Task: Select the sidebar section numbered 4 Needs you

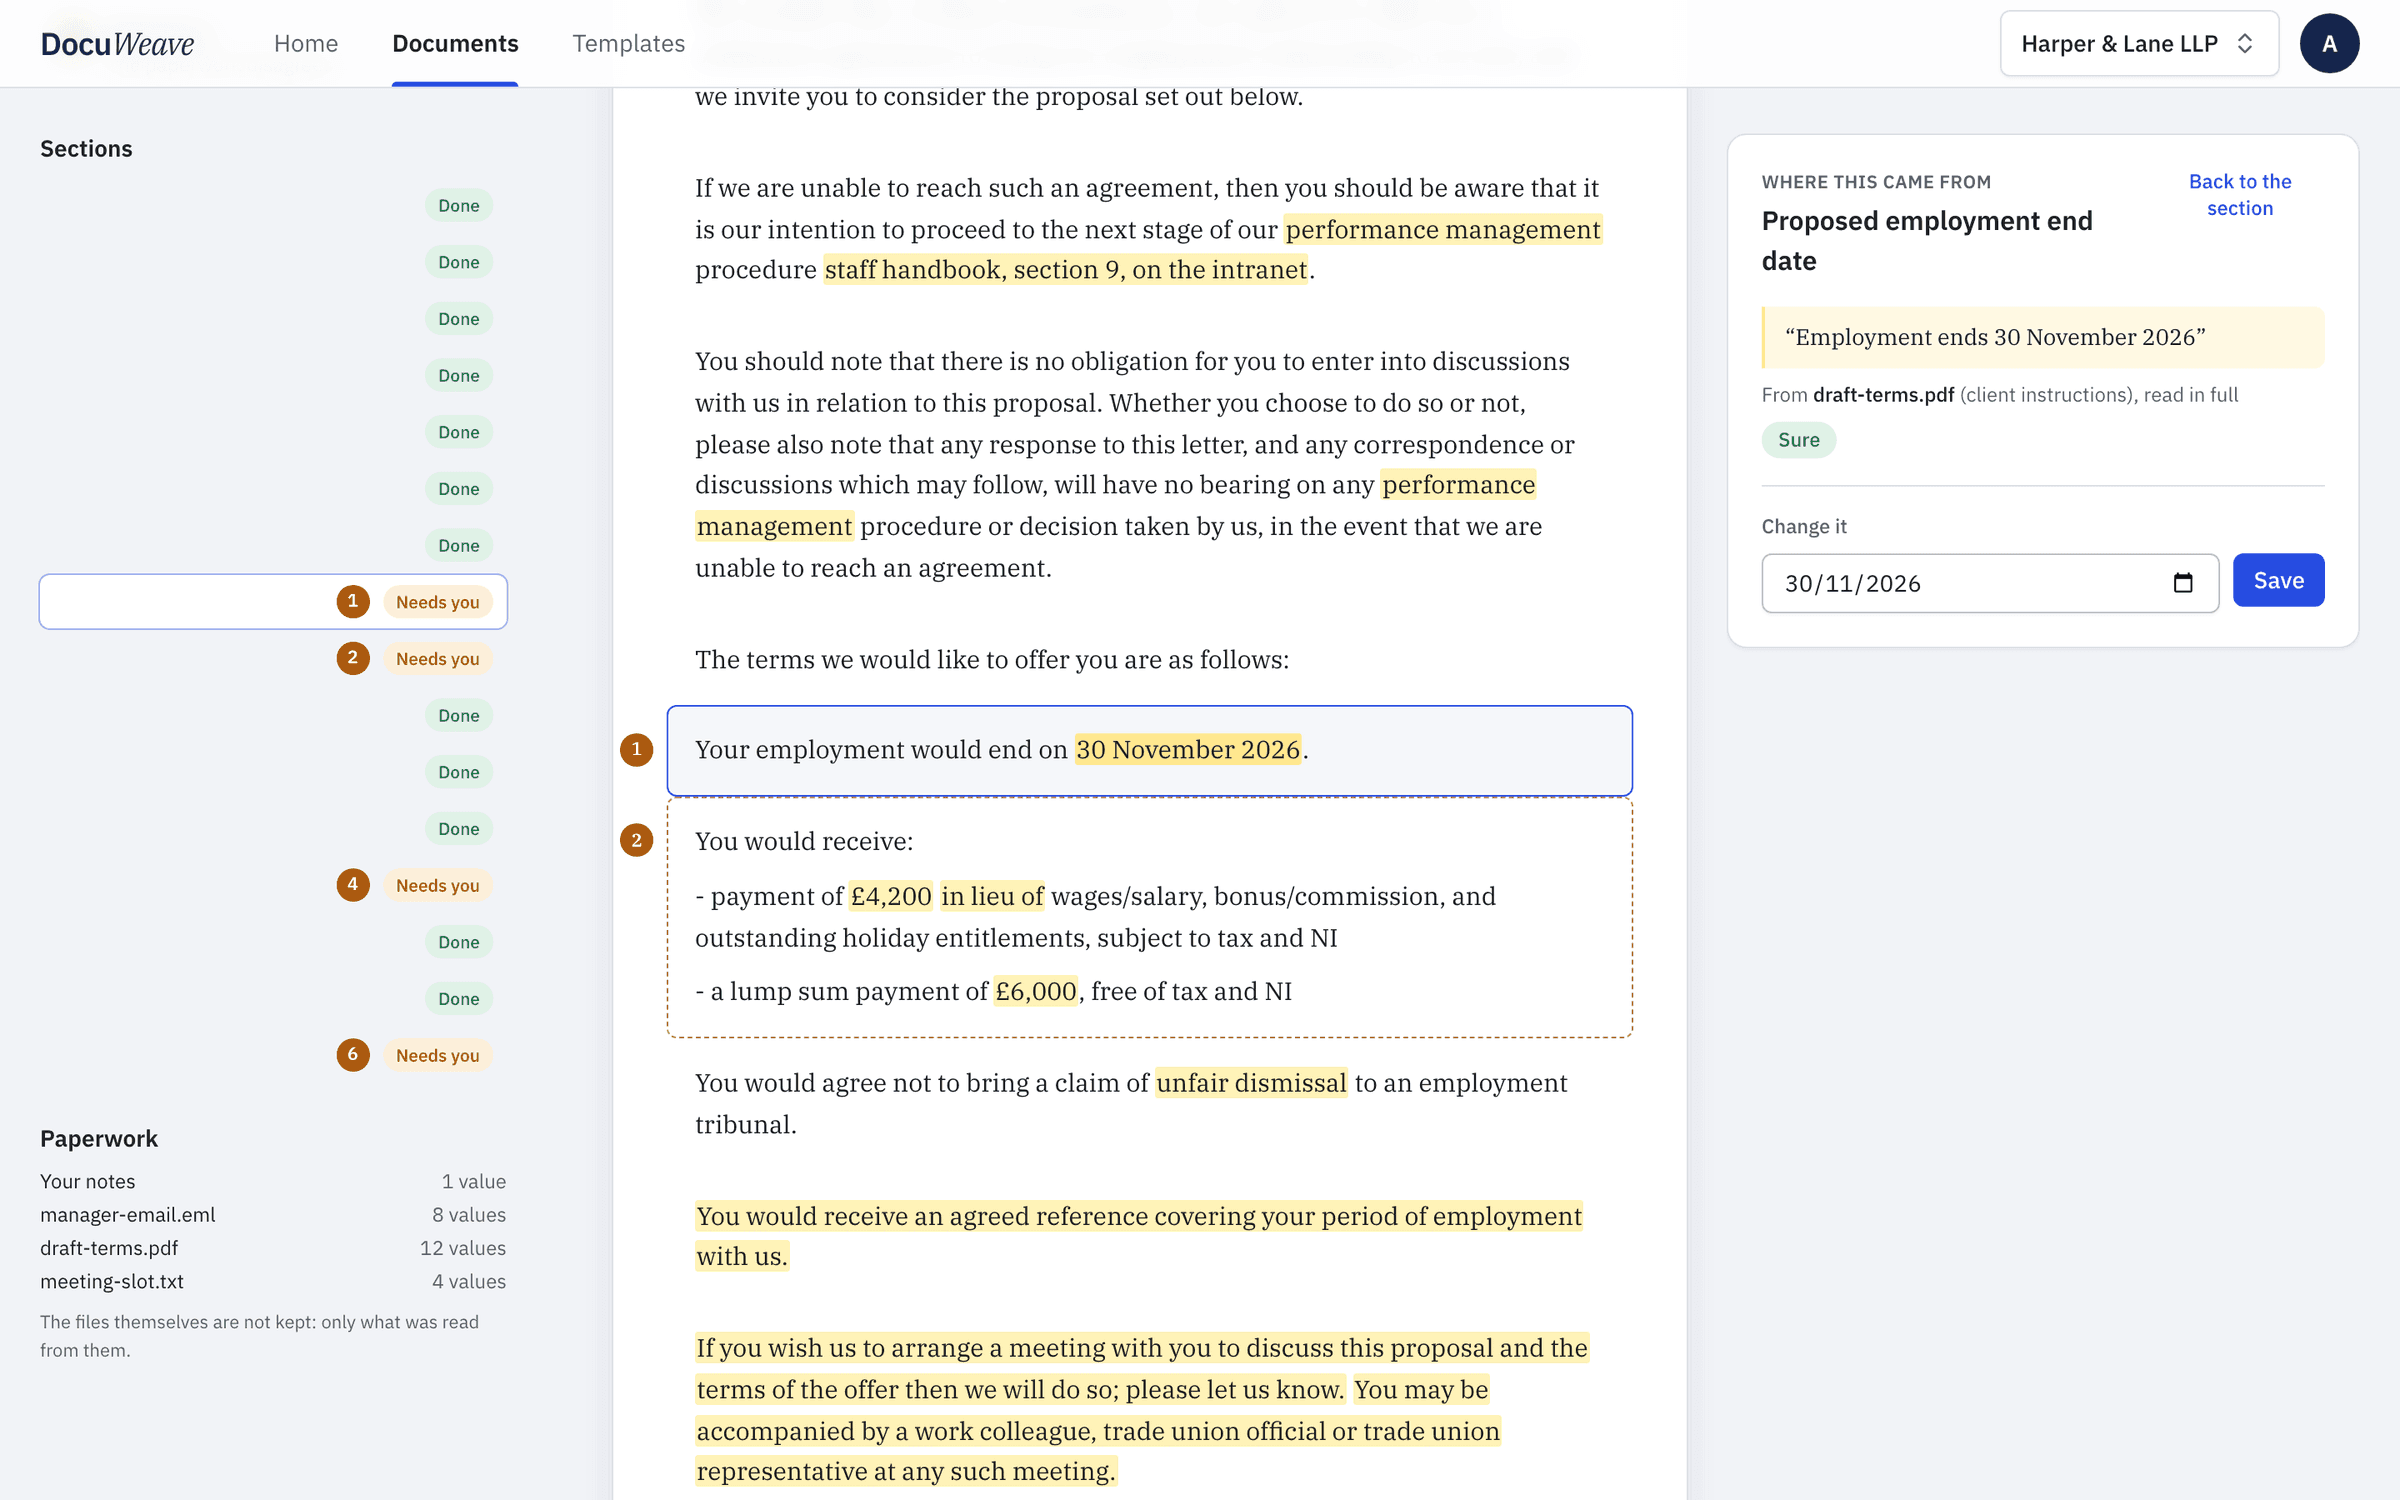Action: click(x=273, y=885)
